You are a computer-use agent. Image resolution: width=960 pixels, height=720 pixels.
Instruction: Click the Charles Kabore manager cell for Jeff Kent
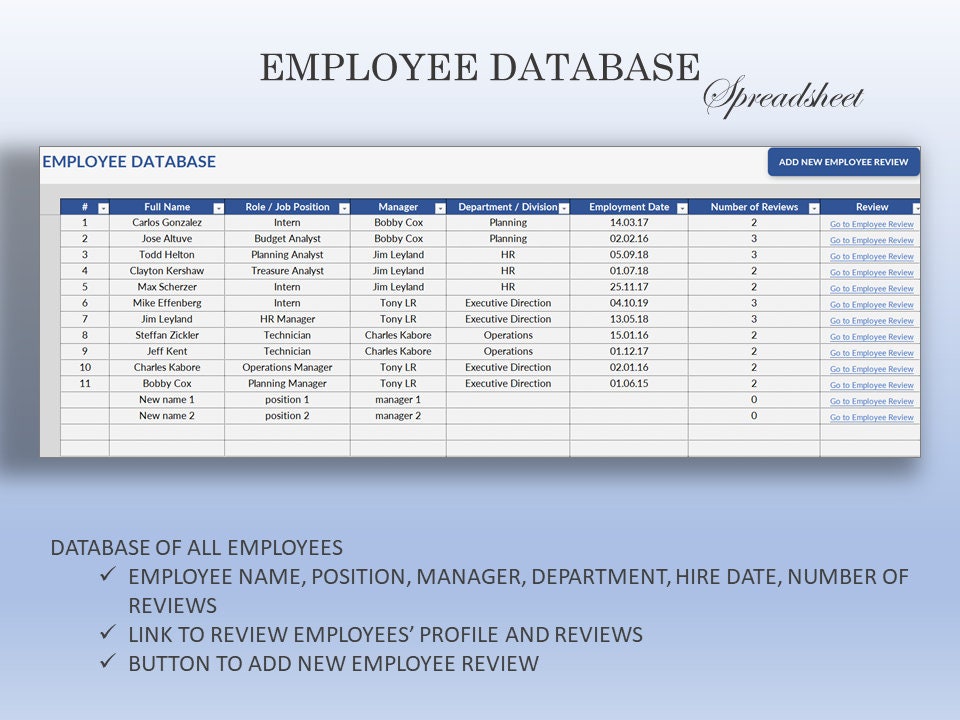click(x=398, y=351)
